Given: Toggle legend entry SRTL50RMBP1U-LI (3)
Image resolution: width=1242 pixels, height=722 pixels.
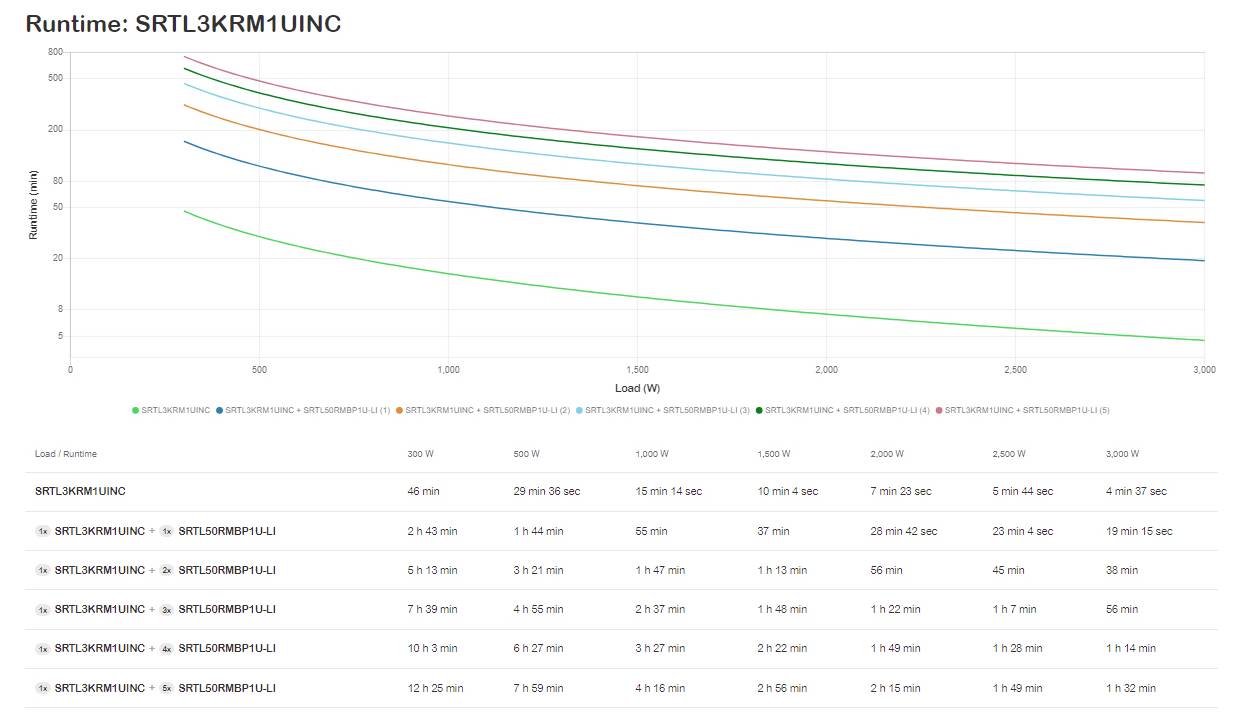Looking at the screenshot, I should tap(662, 410).
